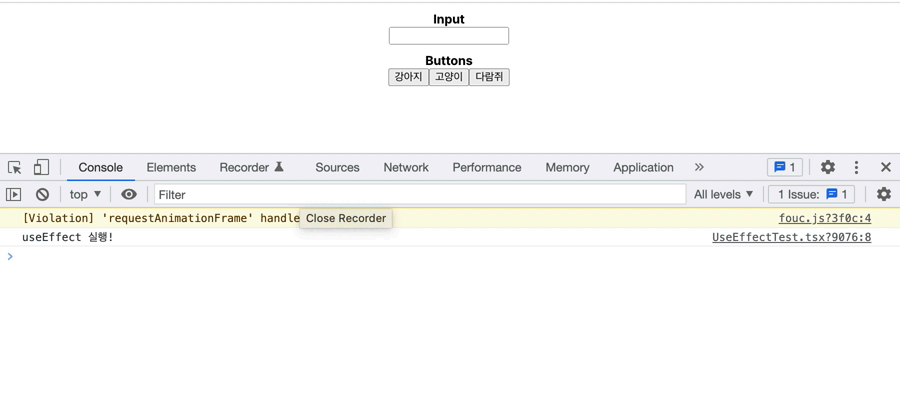Open the All levels log dropdown
900x417 pixels.
(723, 195)
